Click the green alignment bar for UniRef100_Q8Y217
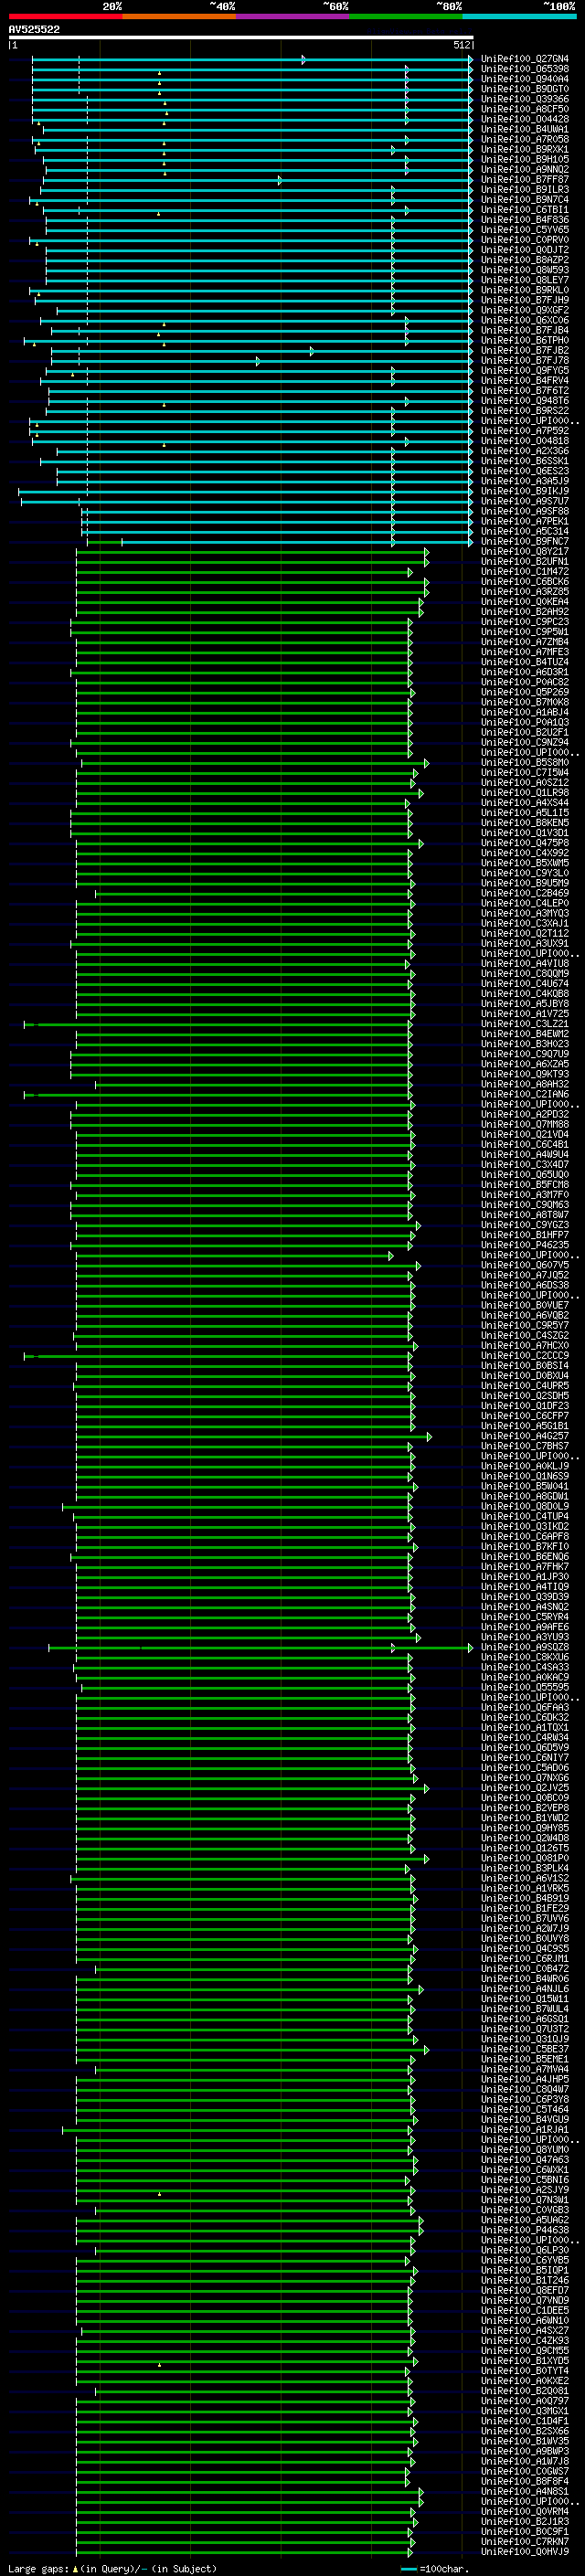The width and height of the screenshot is (585, 2576). pos(251,552)
